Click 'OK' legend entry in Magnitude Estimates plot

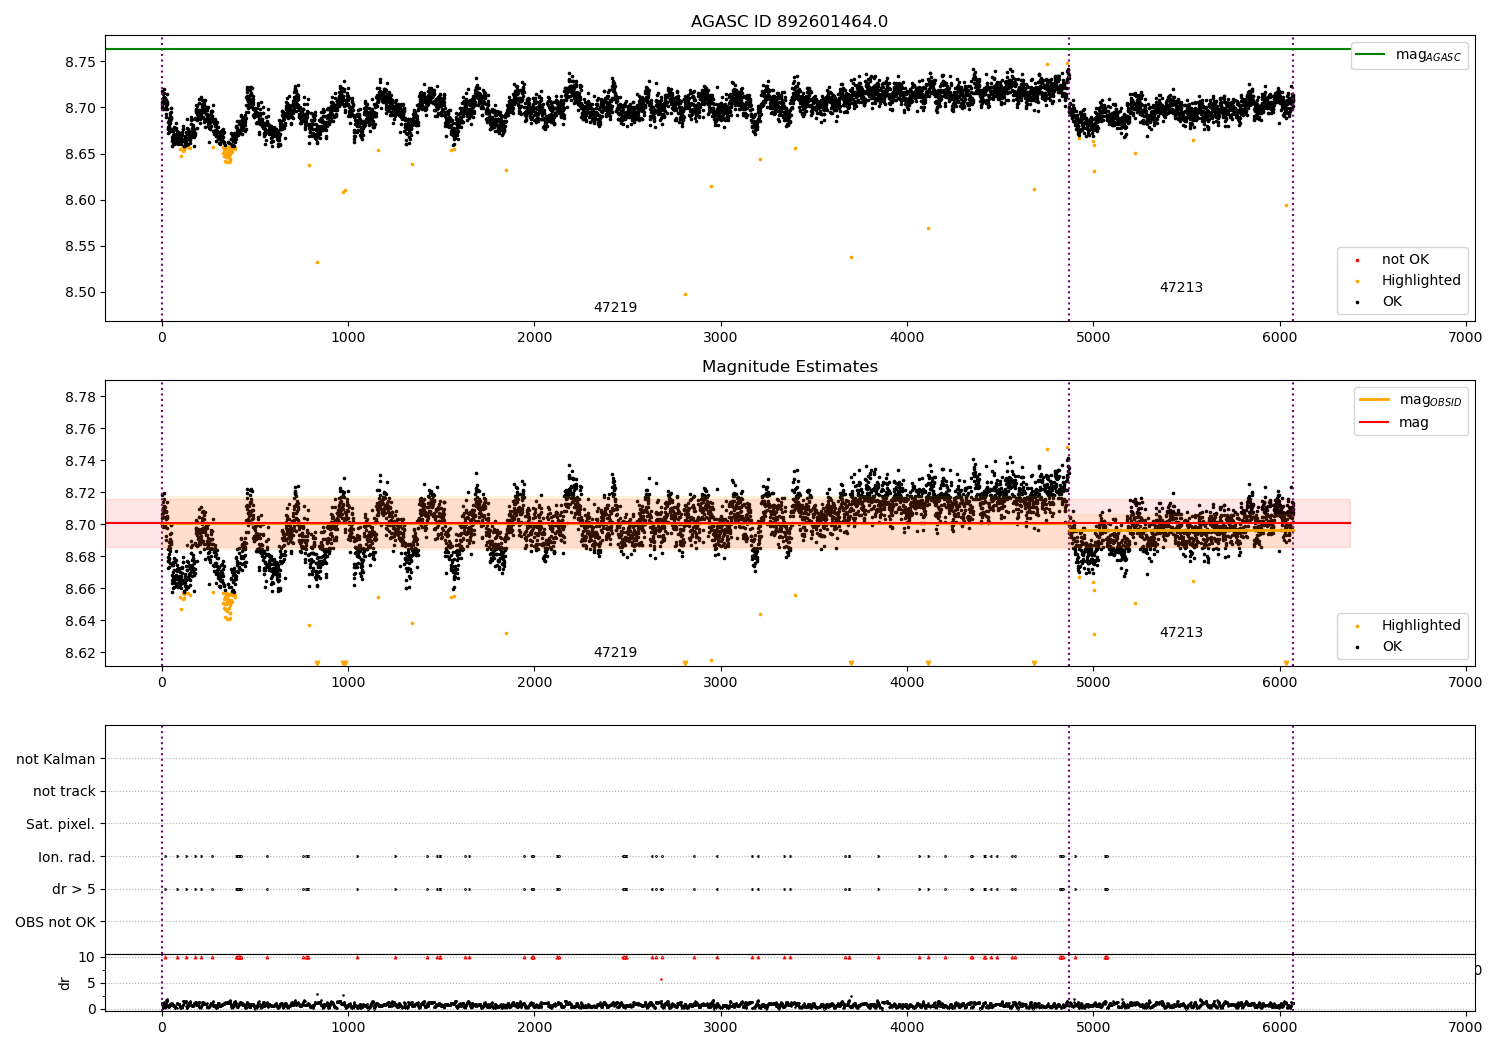coord(1392,647)
